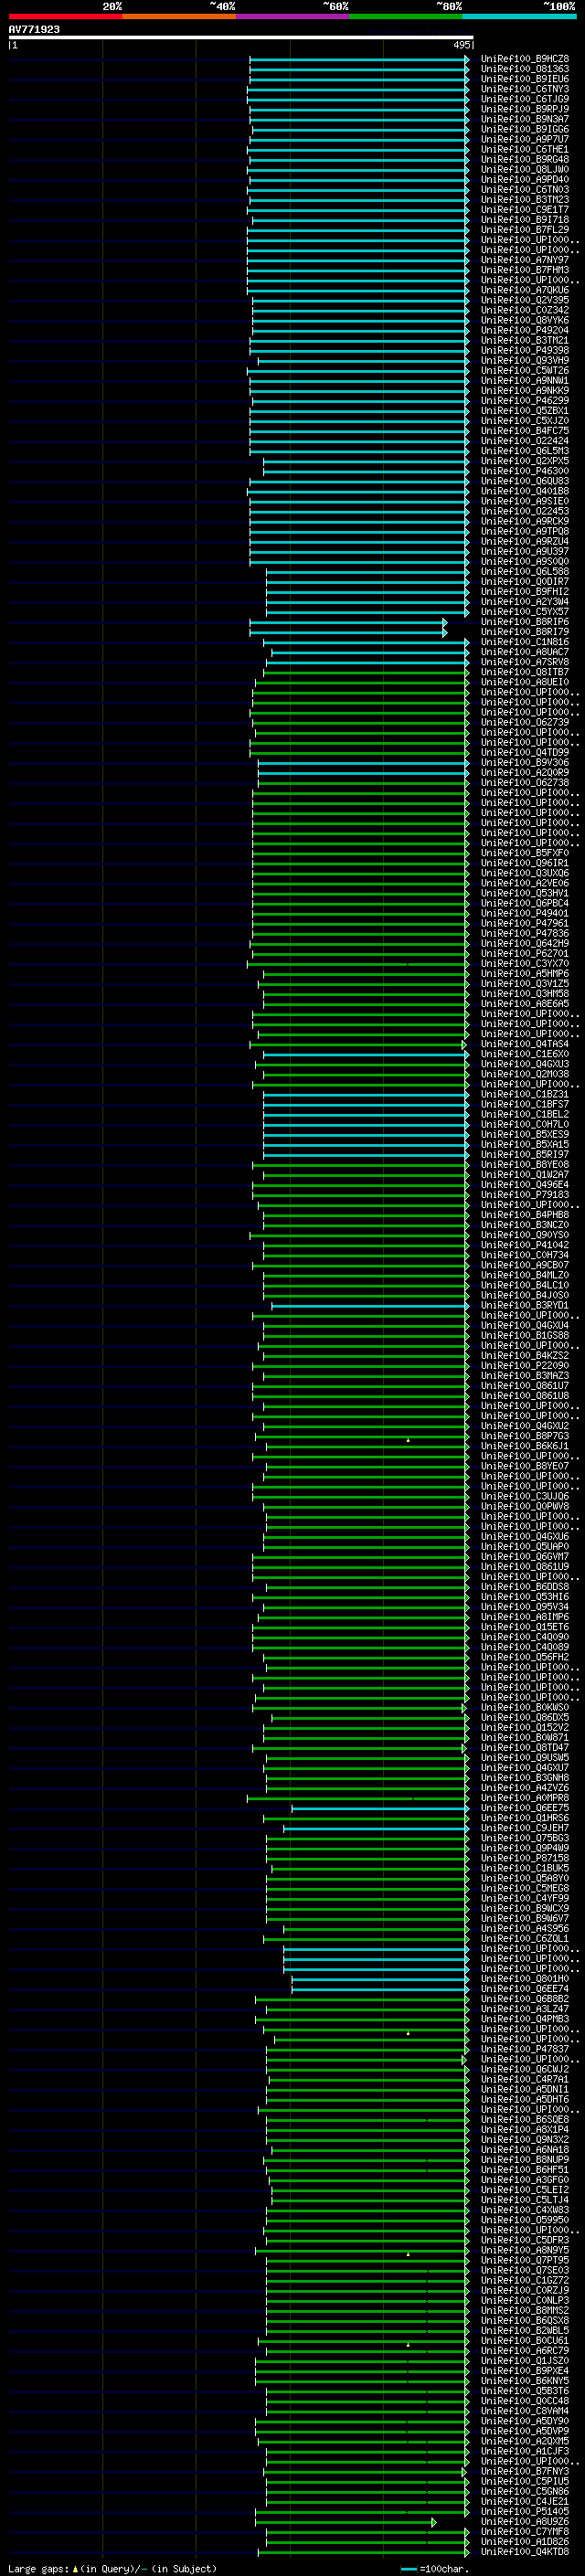Click the UniRef100_P46299 hit label
Screen dimensions: 585x2576
pyautogui.click(x=525, y=400)
